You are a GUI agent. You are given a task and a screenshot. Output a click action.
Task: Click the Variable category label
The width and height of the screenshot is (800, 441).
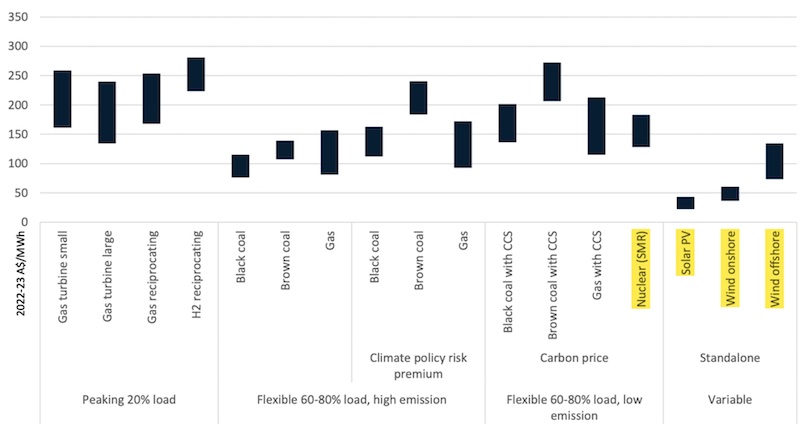(728, 400)
